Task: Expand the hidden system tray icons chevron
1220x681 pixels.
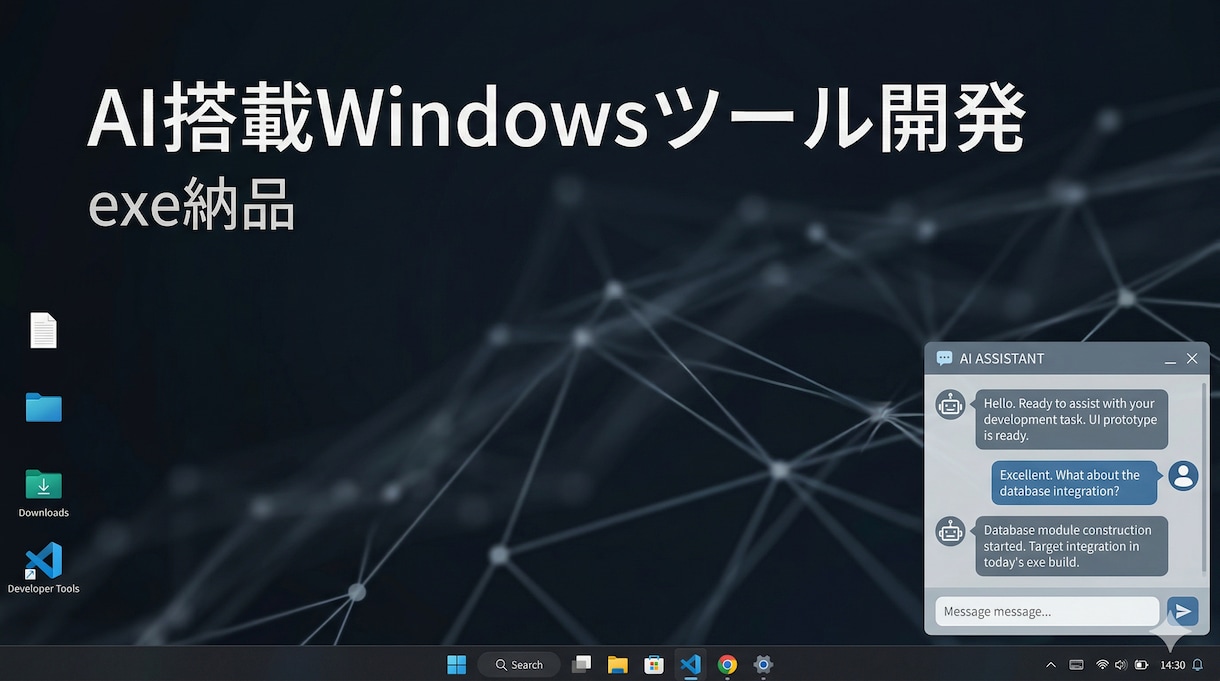Action: (1050, 665)
